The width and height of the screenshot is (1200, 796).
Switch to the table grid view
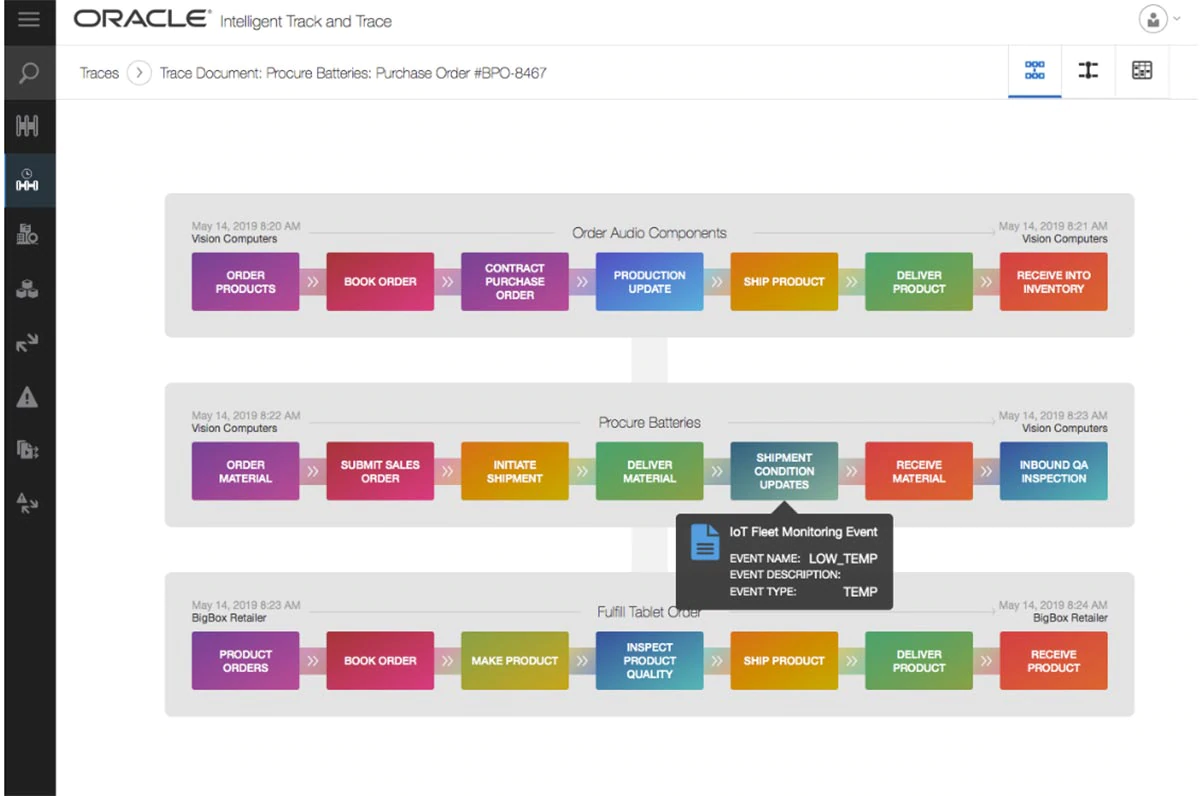[x=1142, y=70]
